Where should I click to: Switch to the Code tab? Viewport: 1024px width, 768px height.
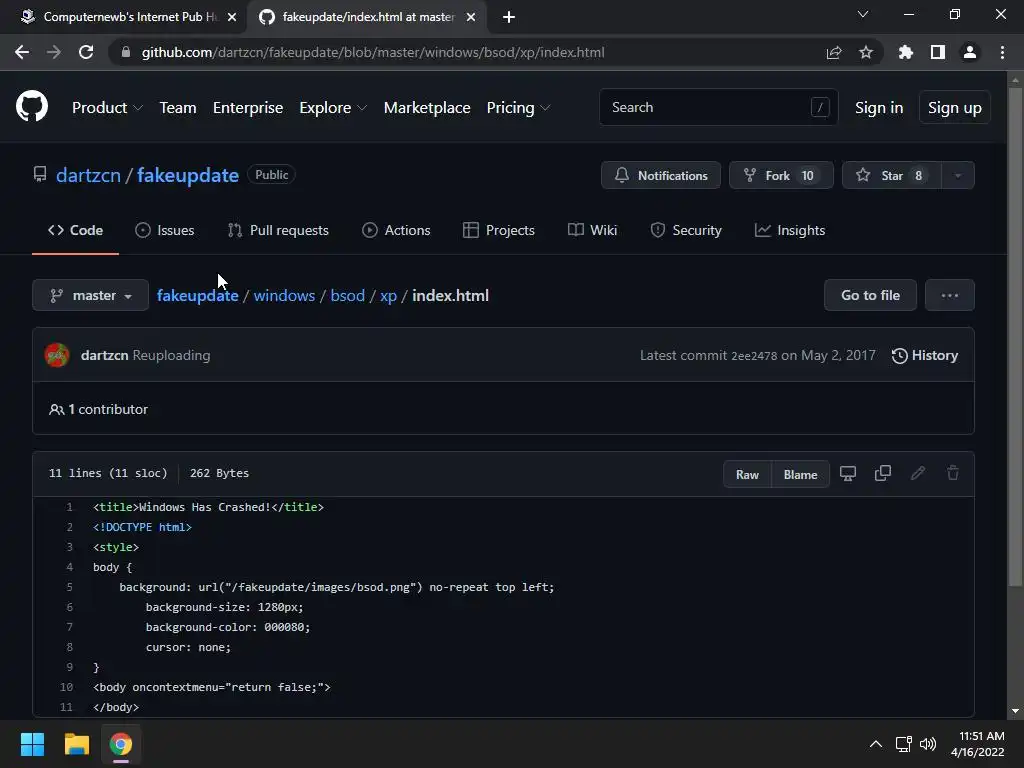point(75,230)
